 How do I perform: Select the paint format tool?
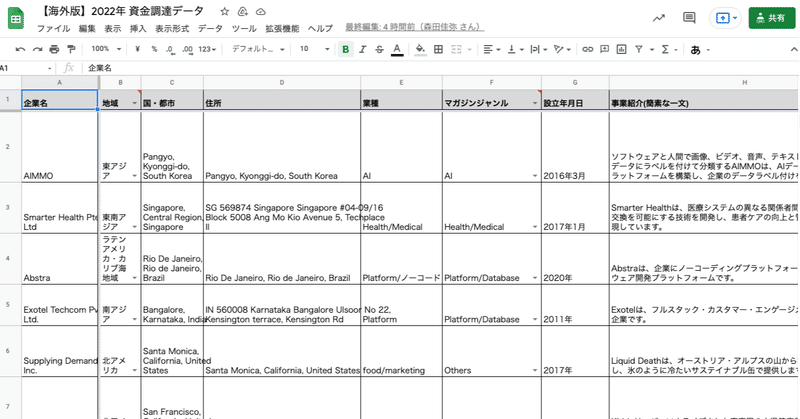(71, 50)
